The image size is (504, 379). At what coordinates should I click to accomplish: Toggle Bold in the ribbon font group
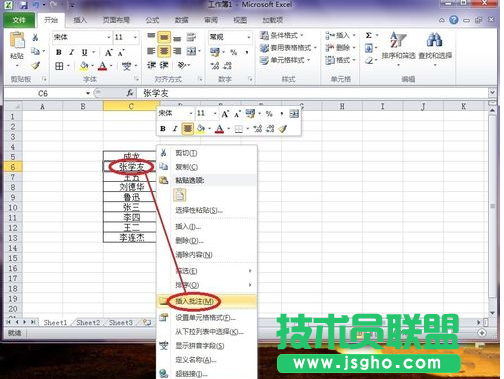point(59,52)
